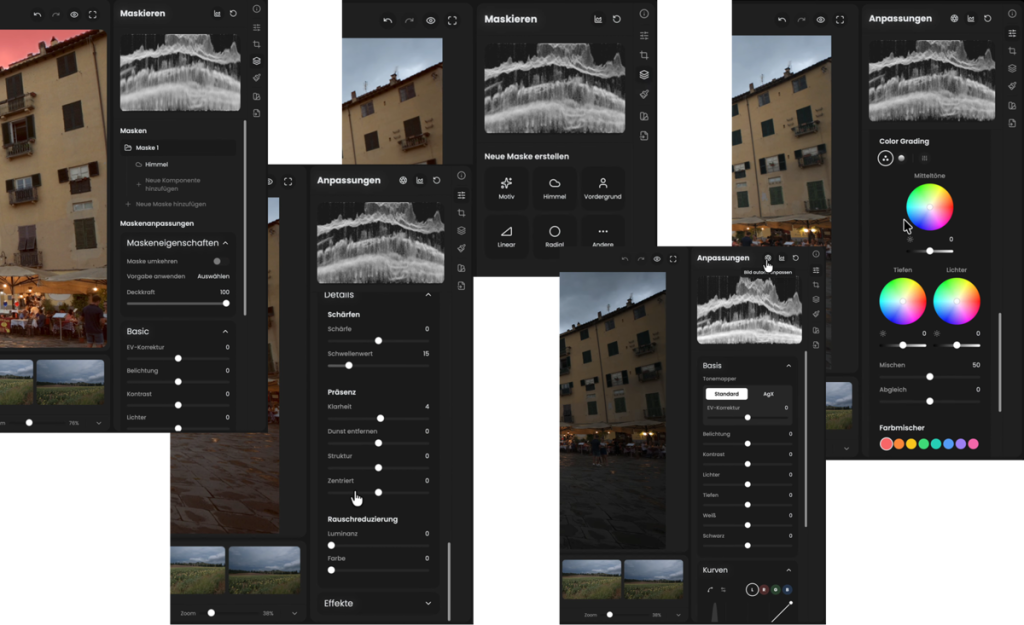Select the Standard tonemapper tab

click(x=726, y=394)
